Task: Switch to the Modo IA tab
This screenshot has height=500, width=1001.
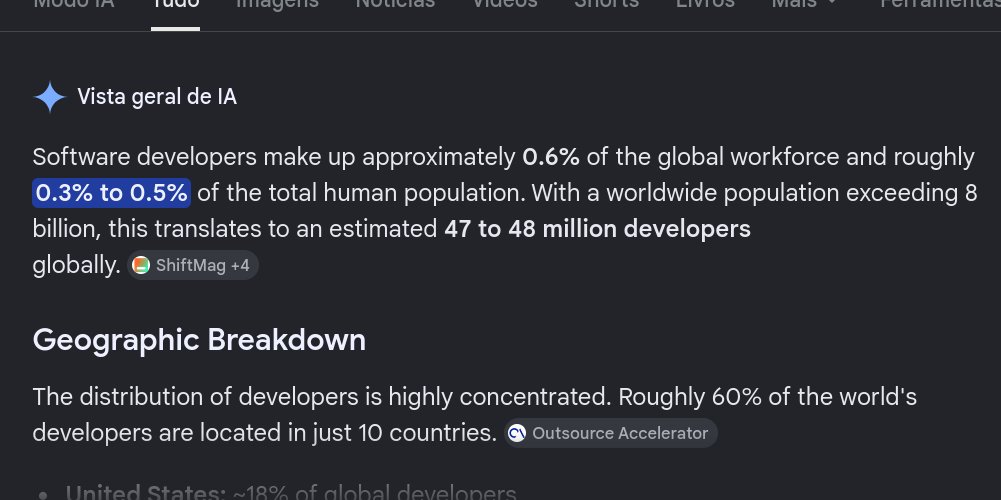Action: click(x=73, y=4)
